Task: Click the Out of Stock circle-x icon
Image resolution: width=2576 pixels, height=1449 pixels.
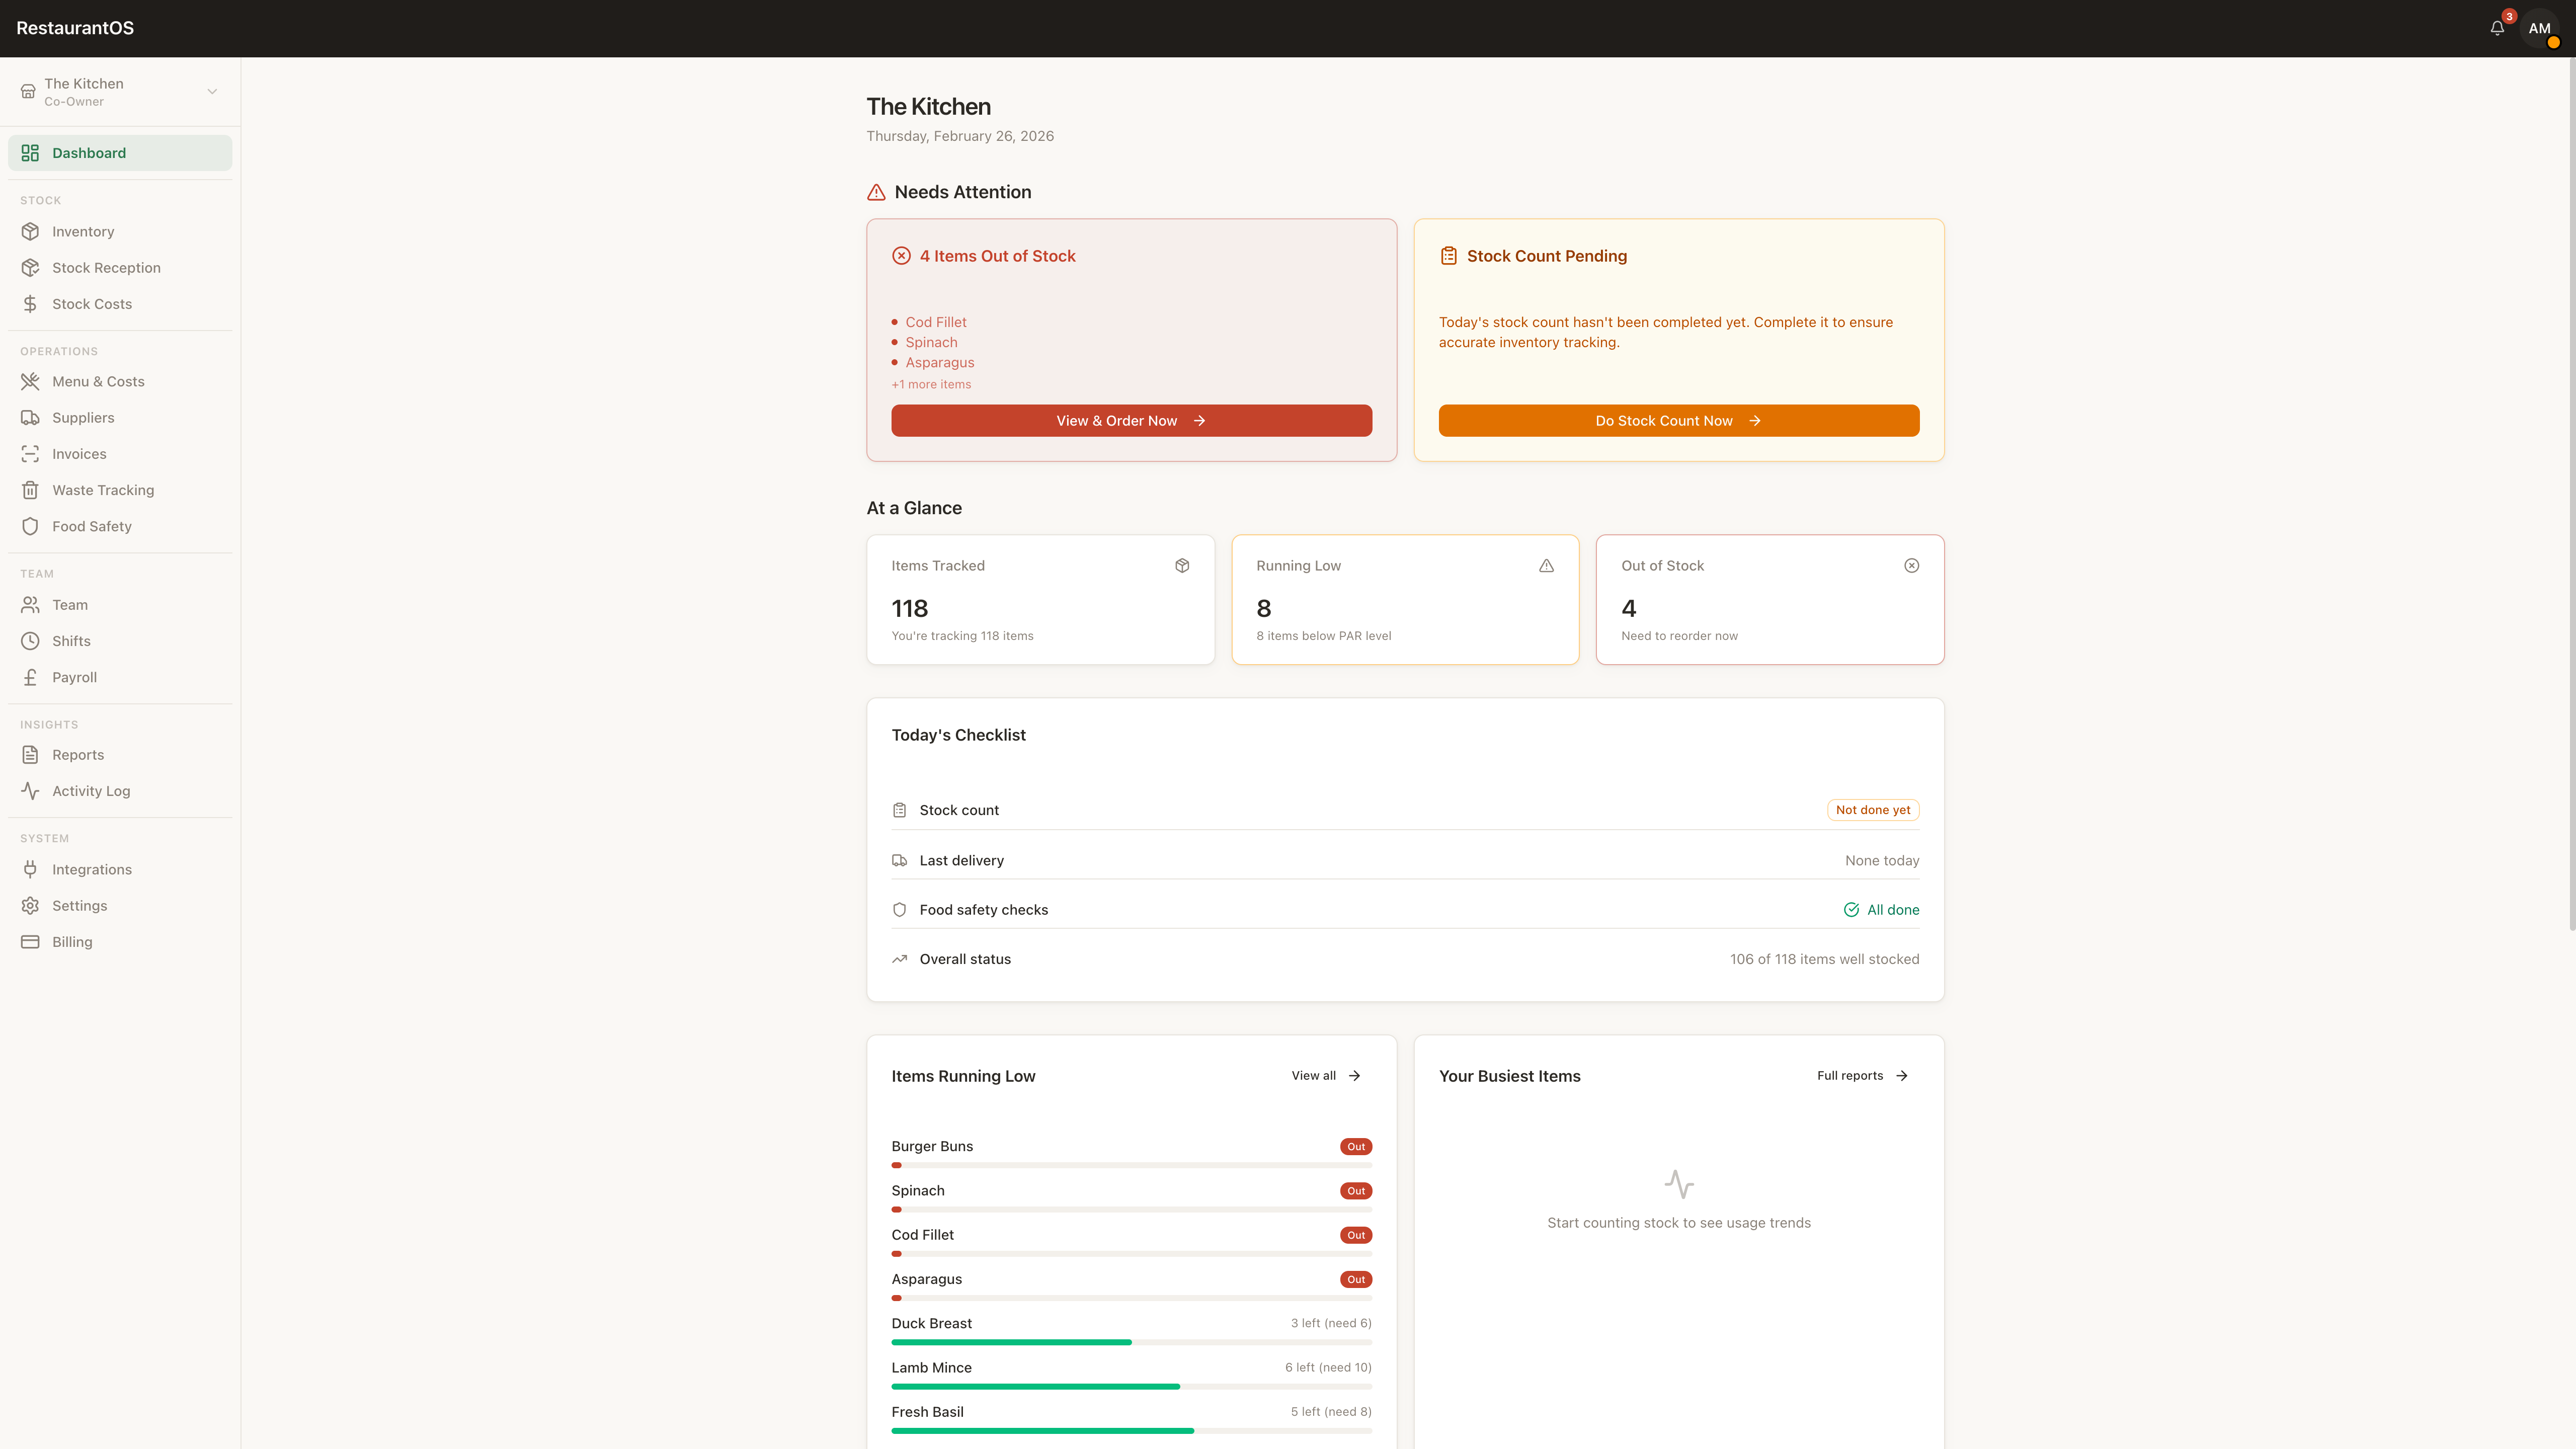Action: (x=1911, y=566)
